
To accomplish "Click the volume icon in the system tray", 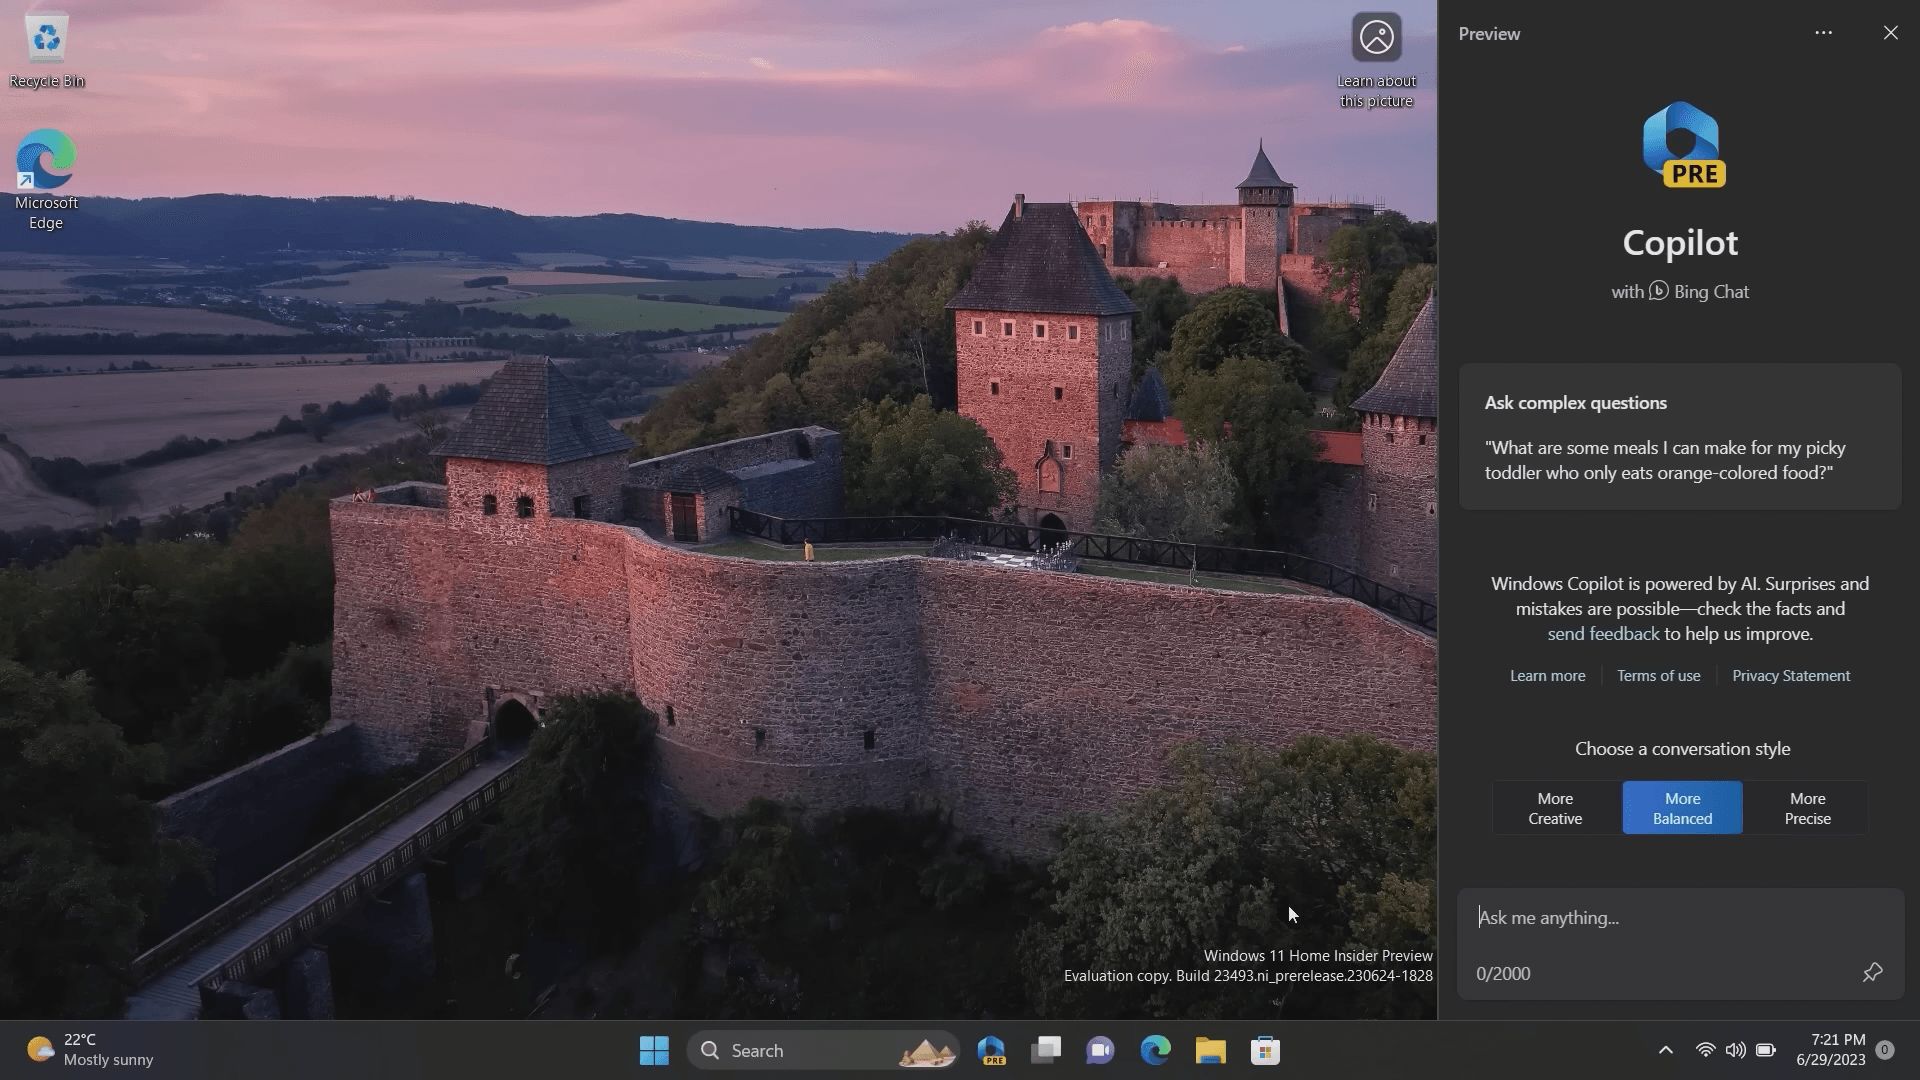I will pyautogui.click(x=1734, y=1049).
